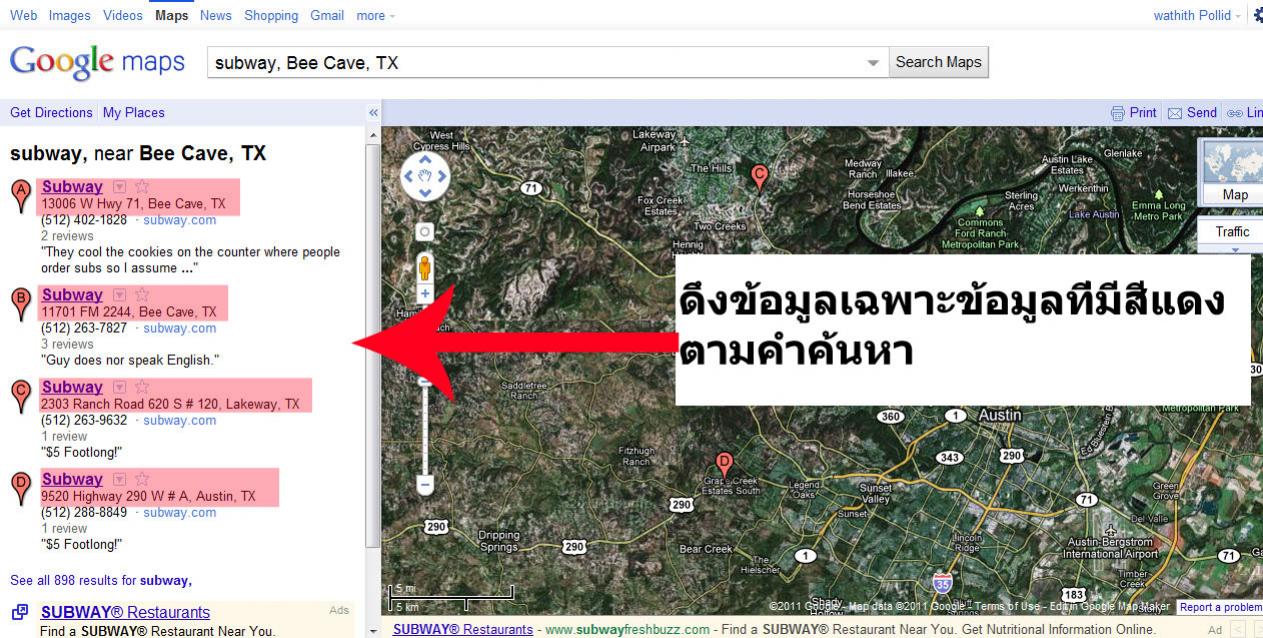
Task: Open '3 reviews' for the FM 2244 Subway
Action: point(67,344)
